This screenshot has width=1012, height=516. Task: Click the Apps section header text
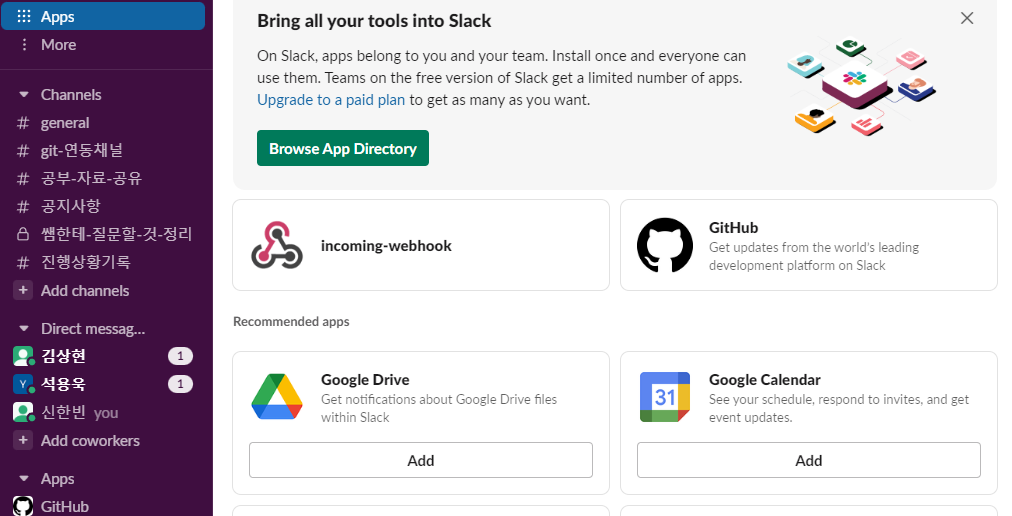57,479
